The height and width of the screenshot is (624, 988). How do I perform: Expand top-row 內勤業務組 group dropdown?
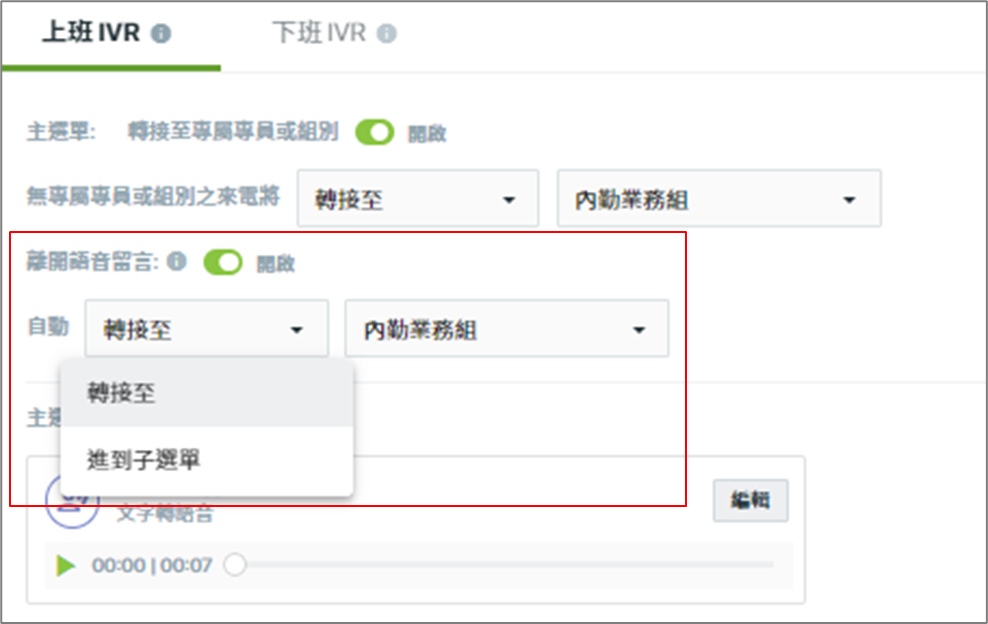pyautogui.click(x=719, y=199)
